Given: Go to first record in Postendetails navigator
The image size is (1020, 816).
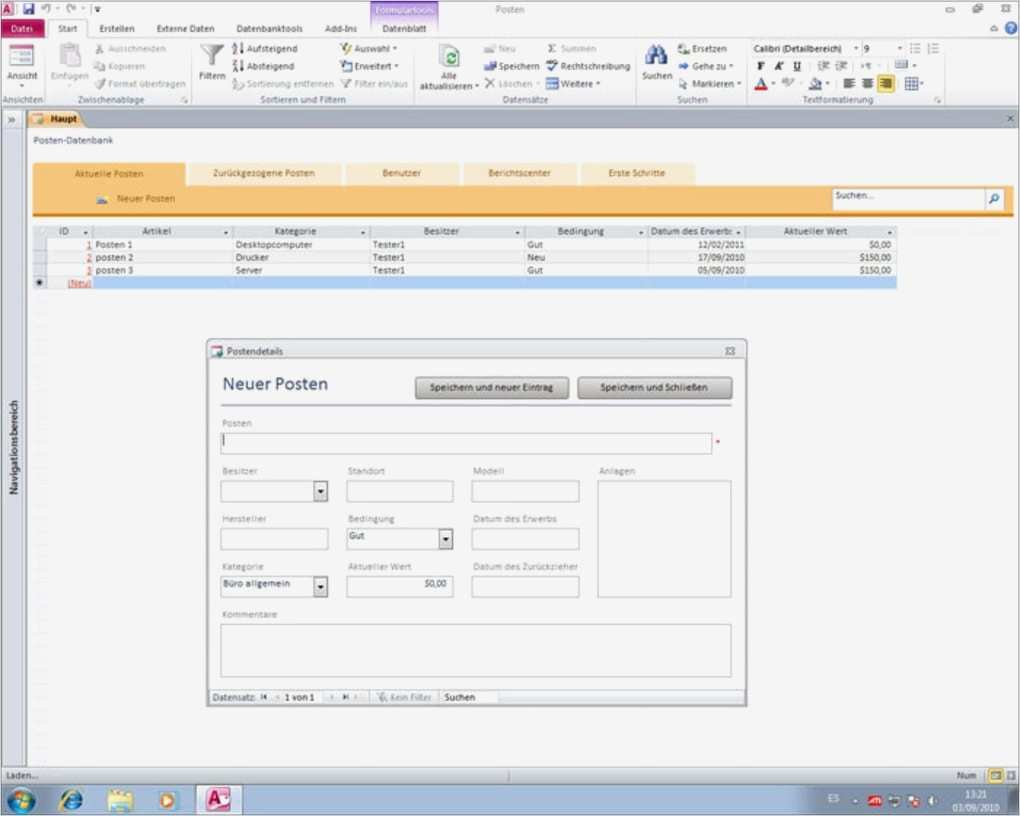Looking at the screenshot, I should tap(263, 698).
